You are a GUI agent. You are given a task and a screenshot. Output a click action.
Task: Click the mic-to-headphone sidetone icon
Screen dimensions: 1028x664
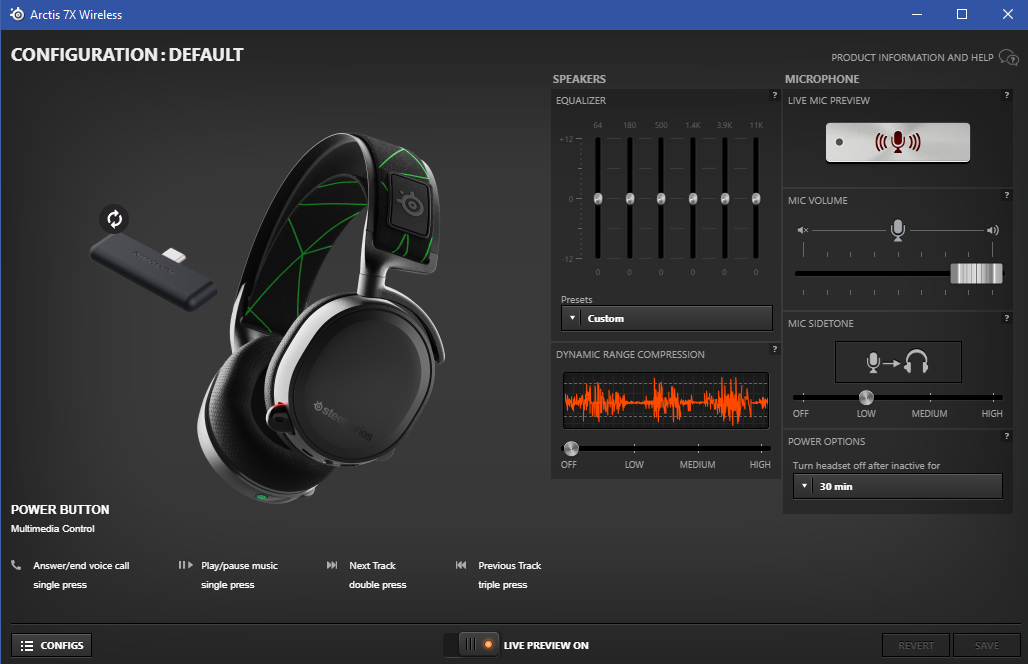897,361
